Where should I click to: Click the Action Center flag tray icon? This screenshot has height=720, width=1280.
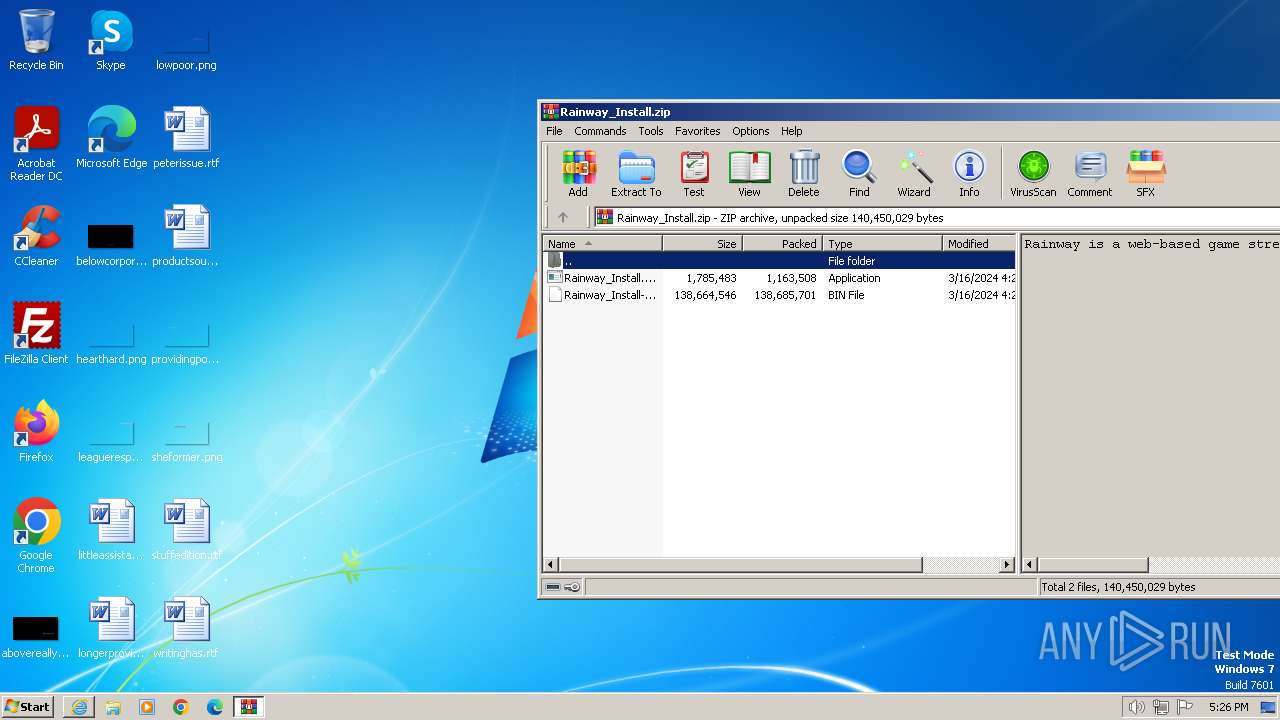(x=1186, y=707)
